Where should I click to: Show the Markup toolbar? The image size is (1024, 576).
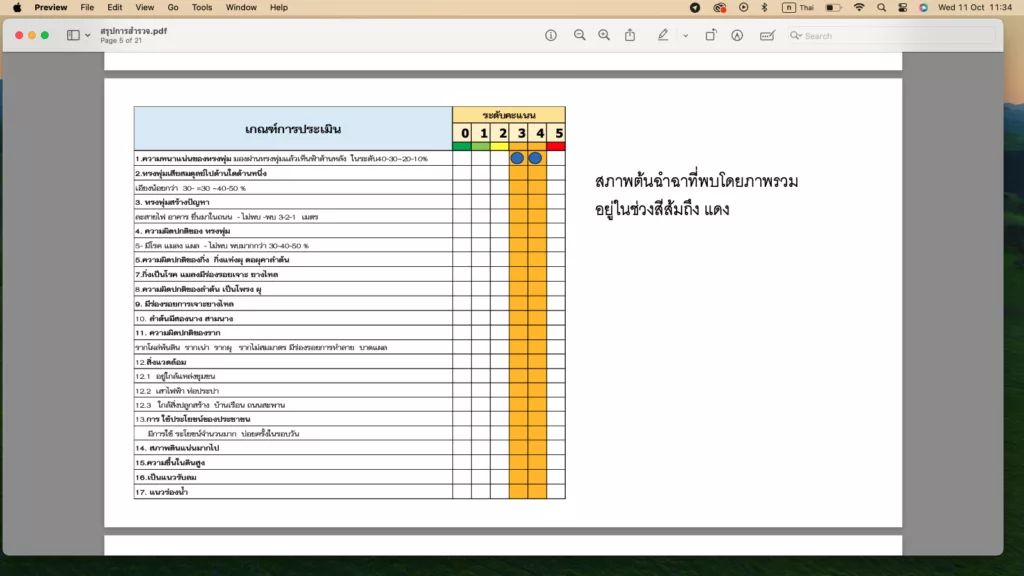(737, 35)
